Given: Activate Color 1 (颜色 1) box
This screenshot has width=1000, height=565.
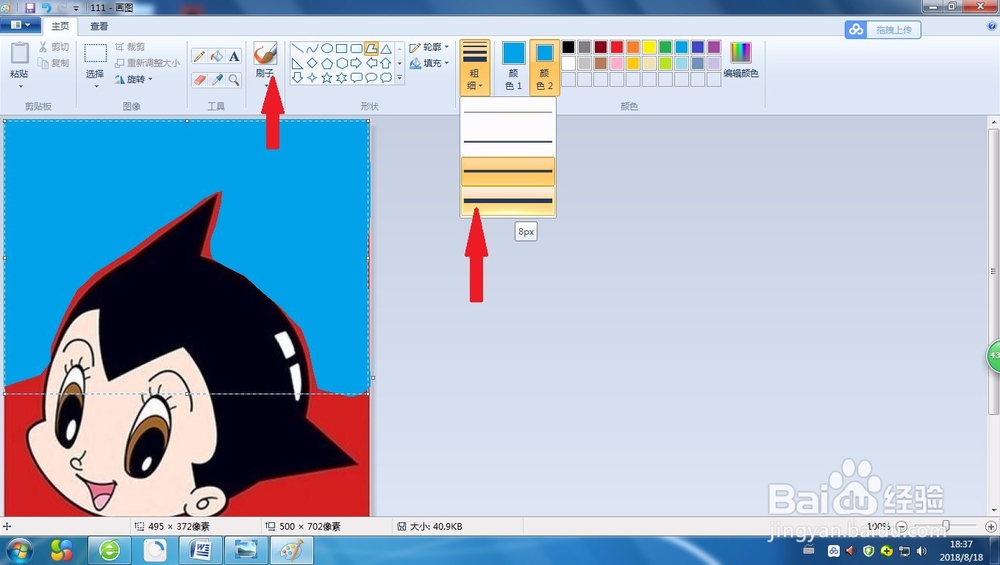Looking at the screenshot, I should click(x=513, y=66).
